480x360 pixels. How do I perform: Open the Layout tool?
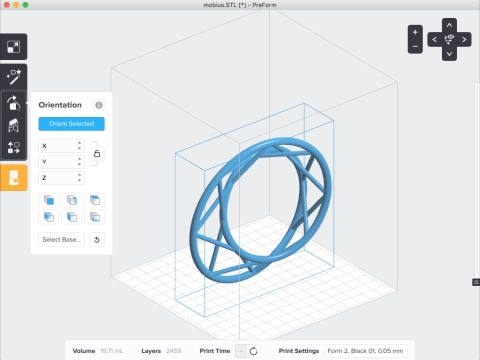14,148
